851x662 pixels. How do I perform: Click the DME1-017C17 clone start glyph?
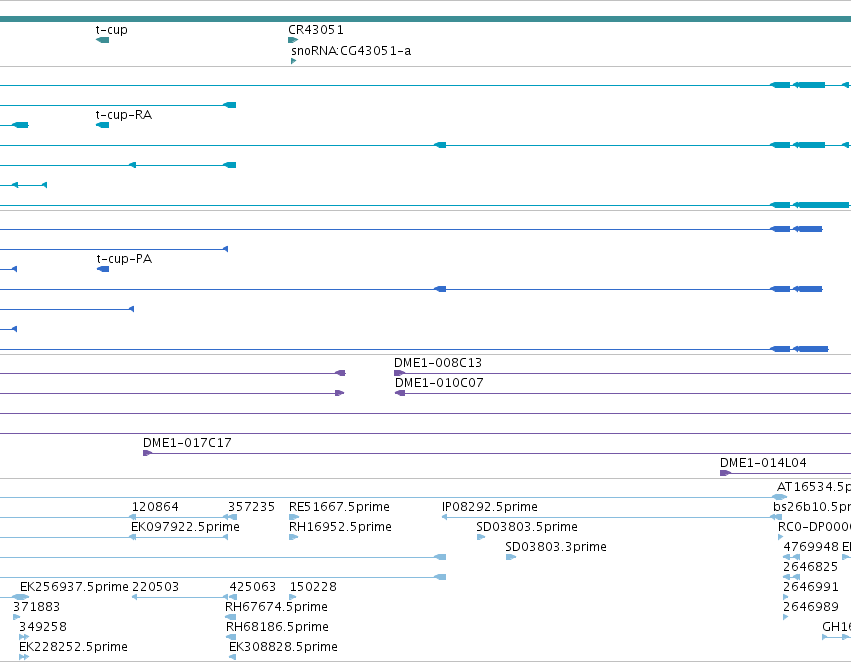click(x=147, y=453)
